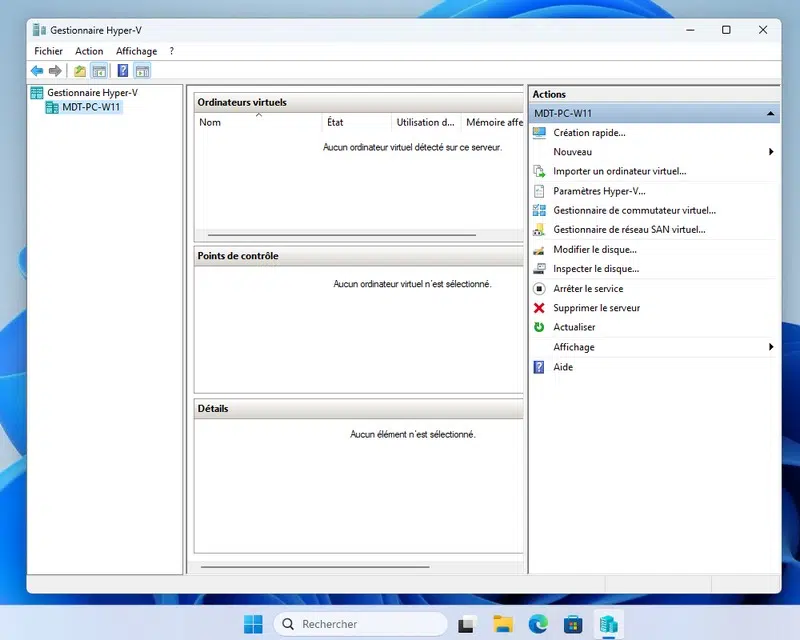800x640 pixels.
Task: Open the Fichier menu
Action: pyautogui.click(x=48, y=51)
